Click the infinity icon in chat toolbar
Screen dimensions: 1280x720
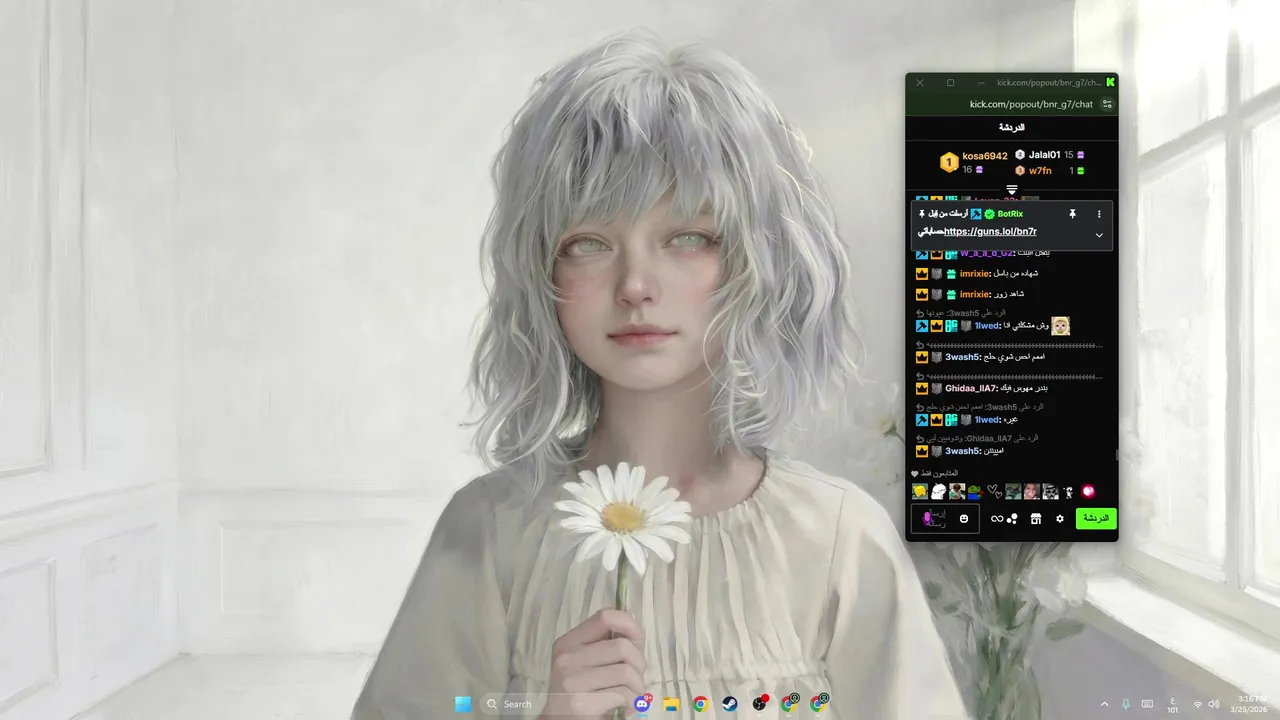997,519
